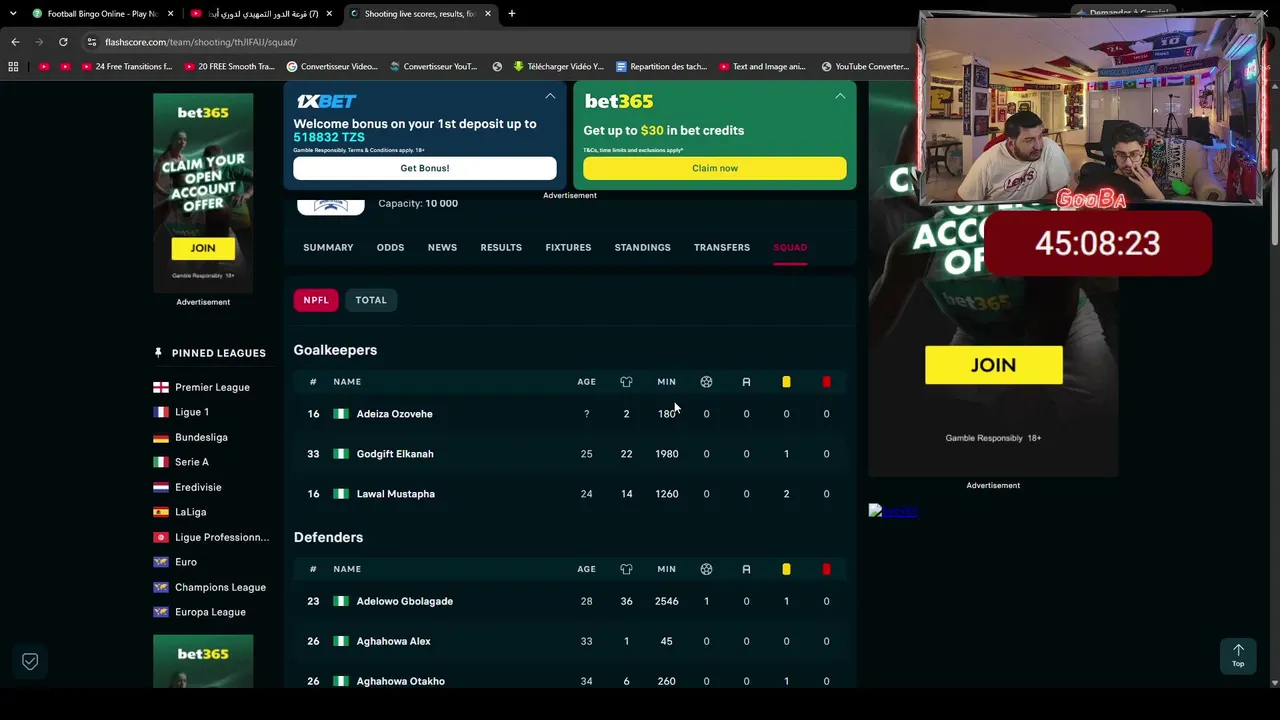Click the defenders appearances shirt icon
Image resolution: width=1280 pixels, height=720 pixels.
pos(626,569)
